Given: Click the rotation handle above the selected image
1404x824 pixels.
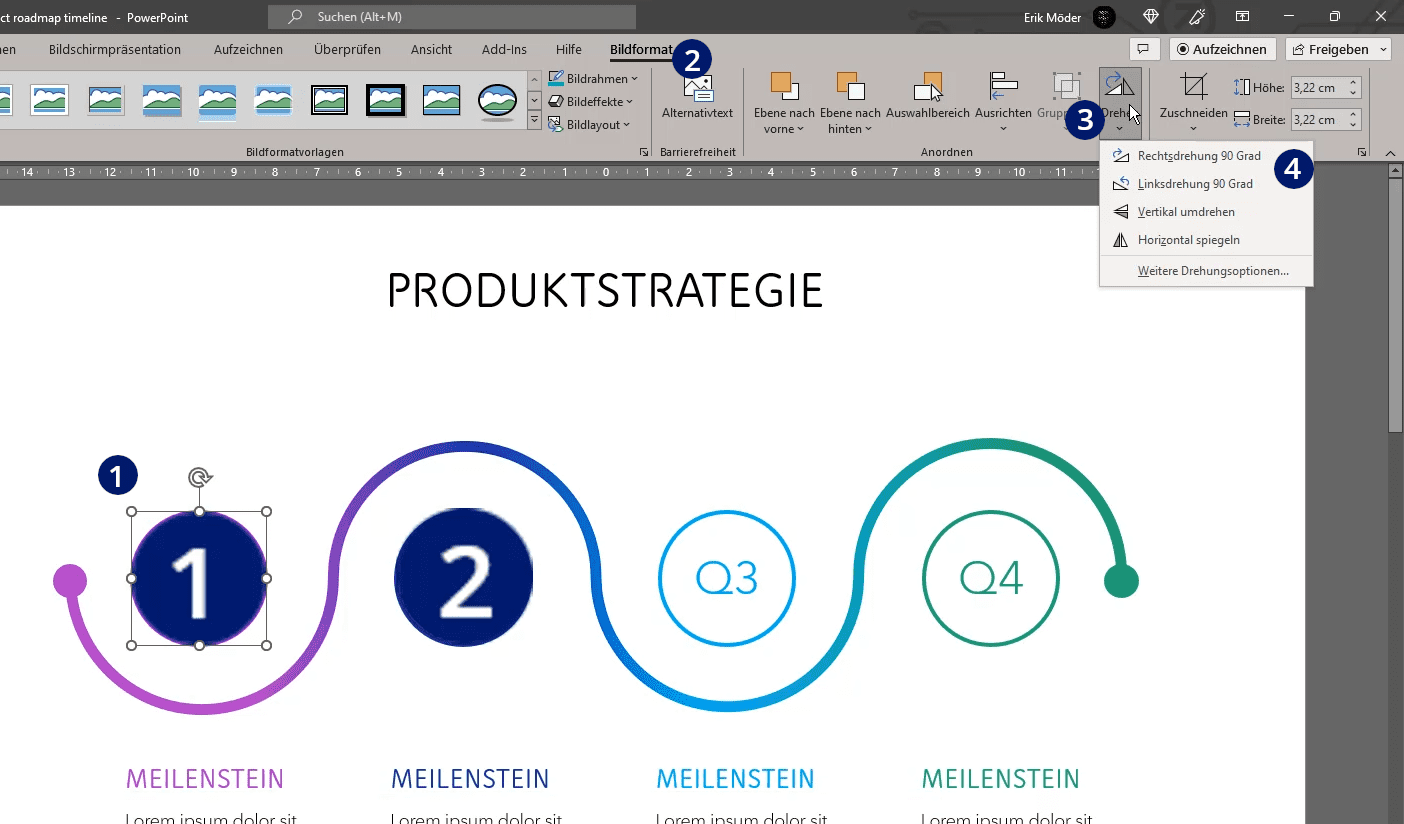Looking at the screenshot, I should point(199,478).
